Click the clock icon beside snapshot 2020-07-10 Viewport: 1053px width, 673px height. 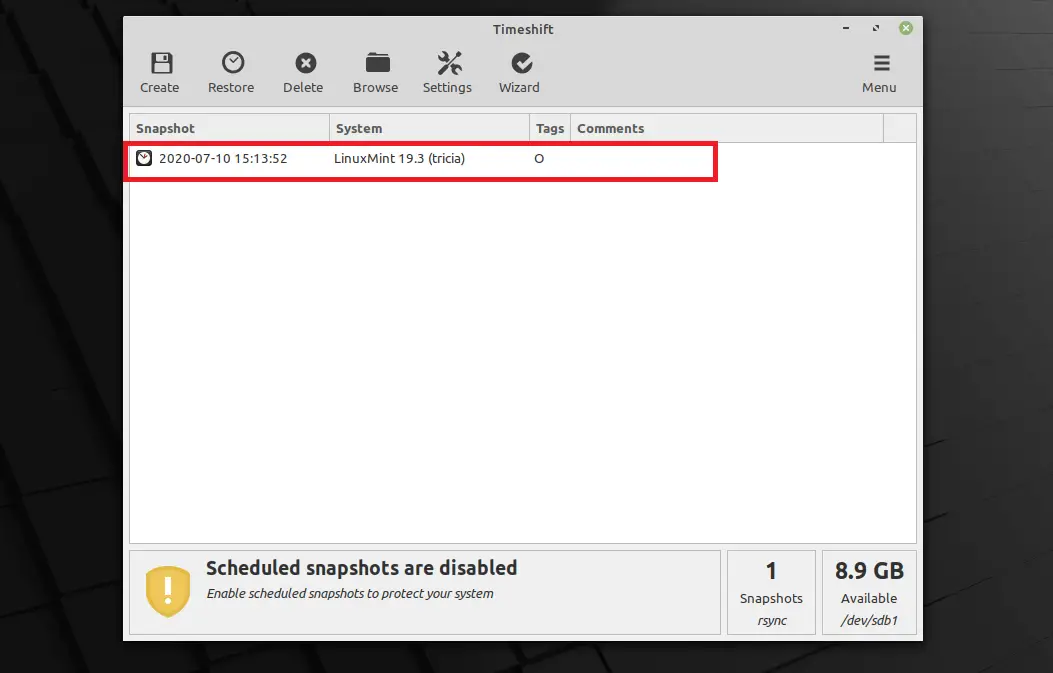[x=144, y=158]
